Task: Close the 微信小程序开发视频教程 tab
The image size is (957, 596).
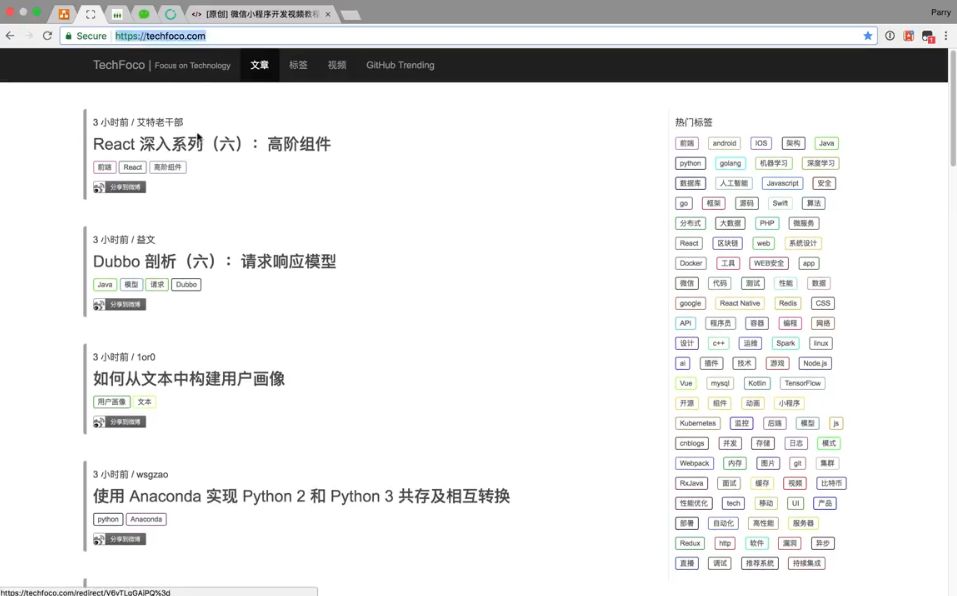Action: (x=328, y=14)
